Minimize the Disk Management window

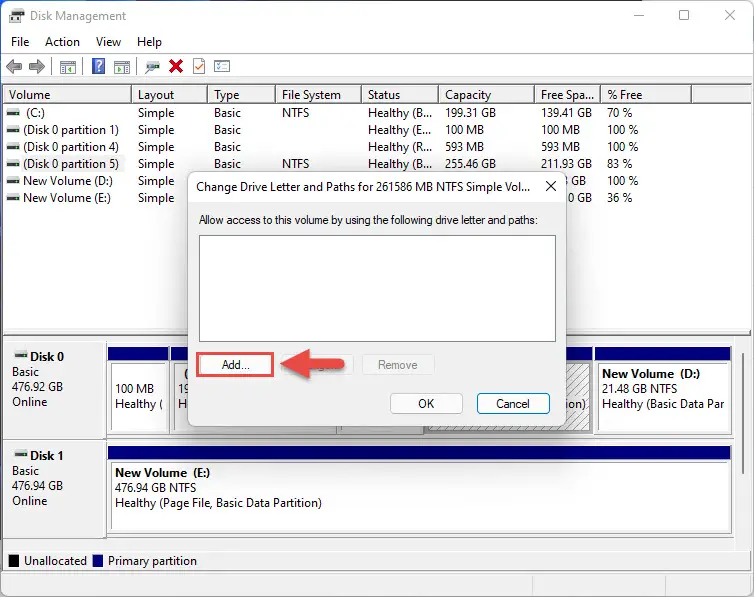(639, 15)
